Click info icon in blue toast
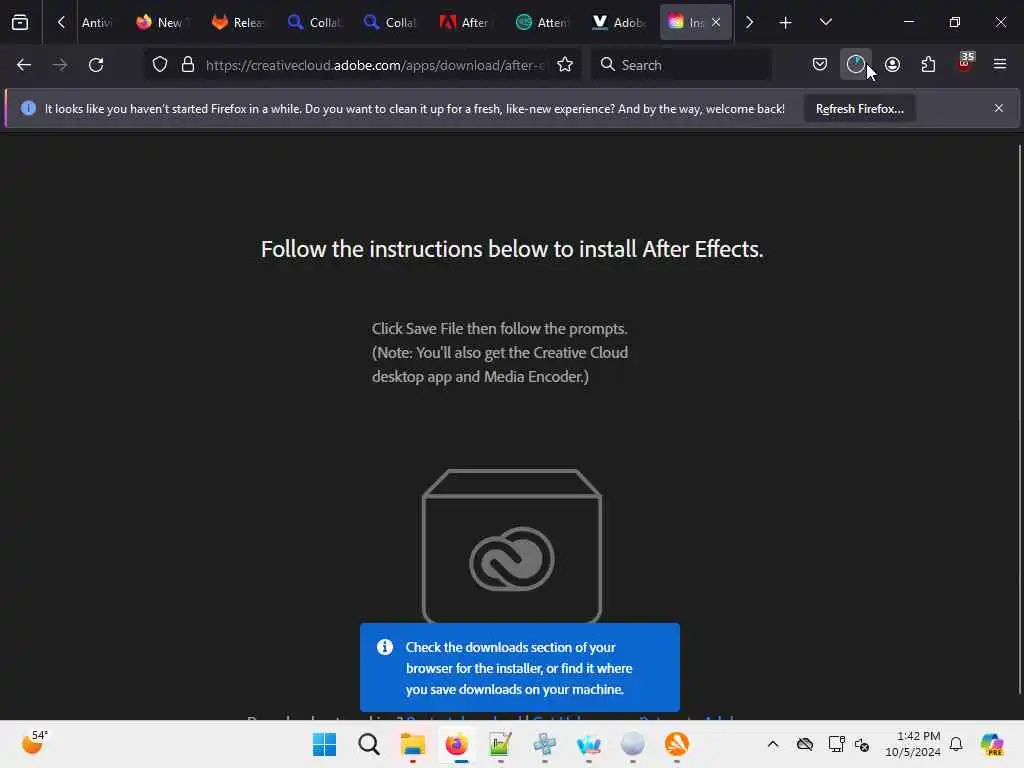The height and width of the screenshot is (768, 1024). click(x=385, y=647)
